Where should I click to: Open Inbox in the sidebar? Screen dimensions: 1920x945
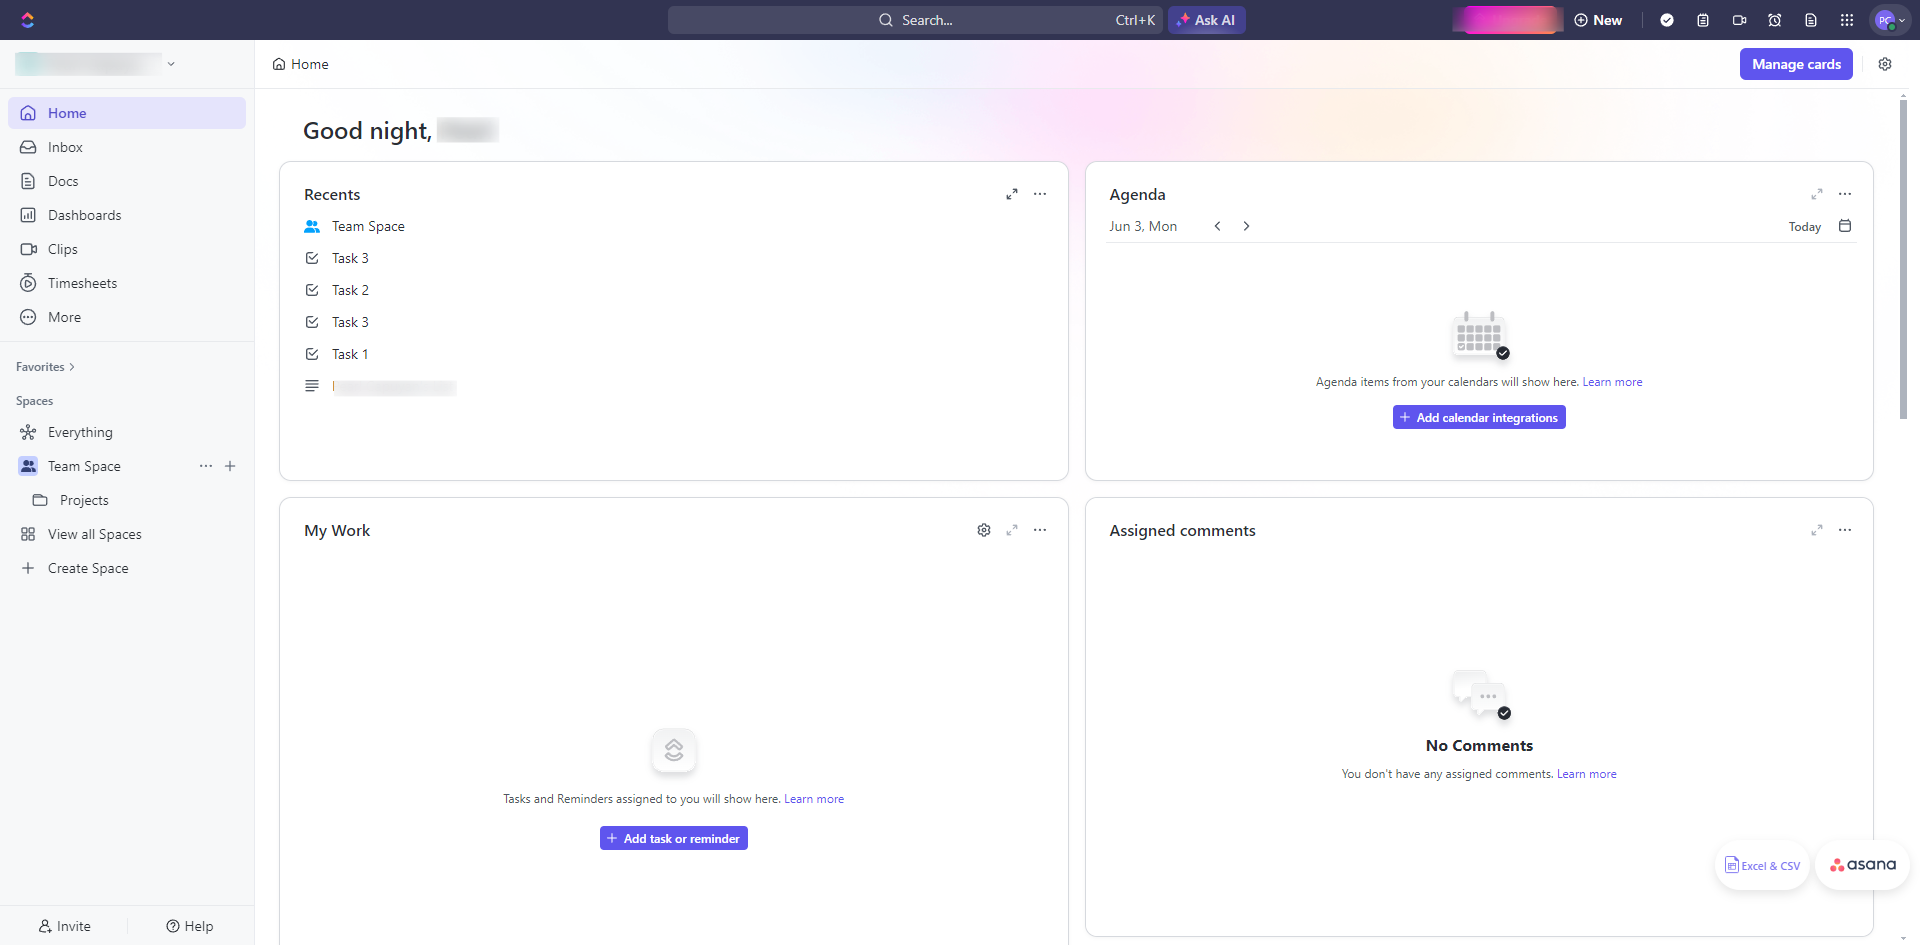[127, 147]
